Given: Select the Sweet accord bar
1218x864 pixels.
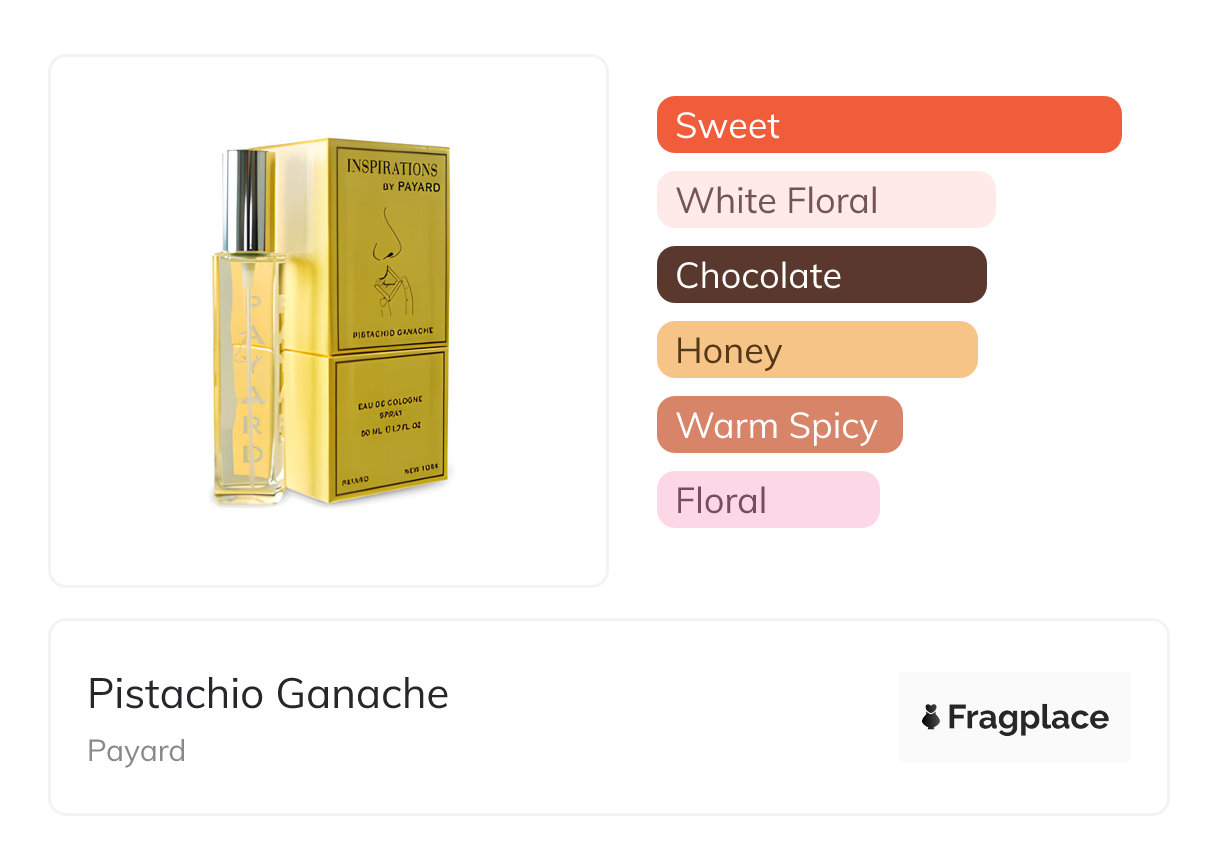Looking at the screenshot, I should click(888, 125).
